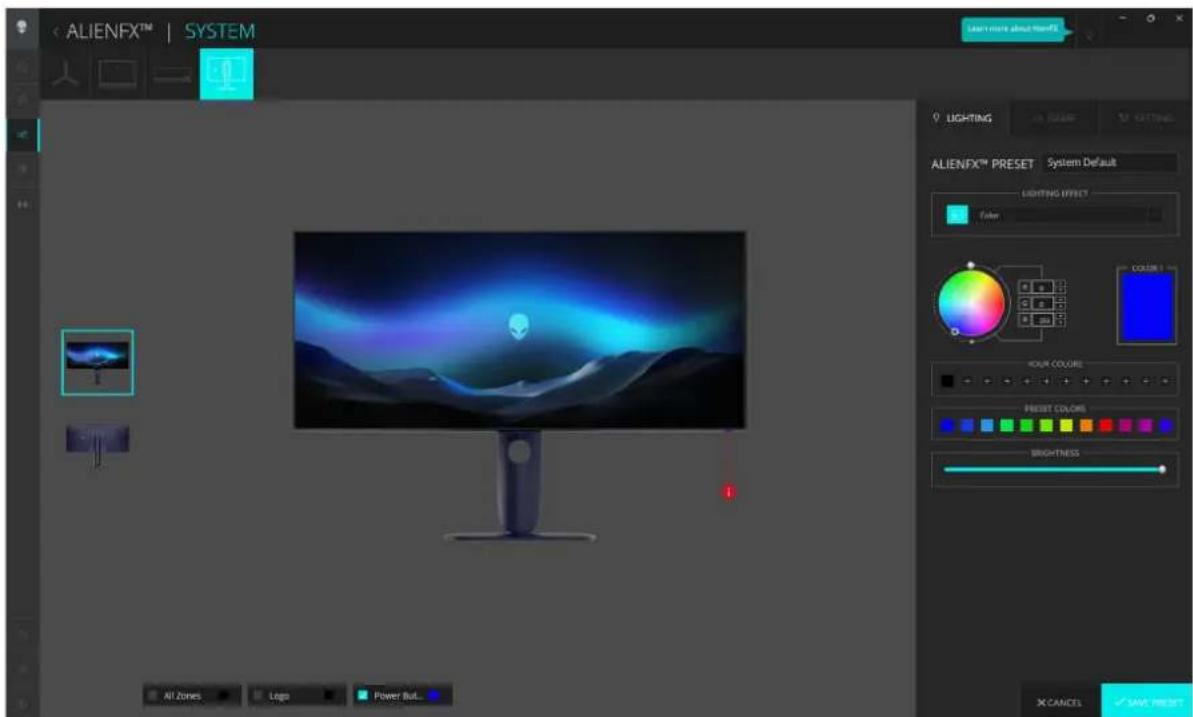
Task: Click dim icon beside Learn more banner
Action: pos(1090,34)
